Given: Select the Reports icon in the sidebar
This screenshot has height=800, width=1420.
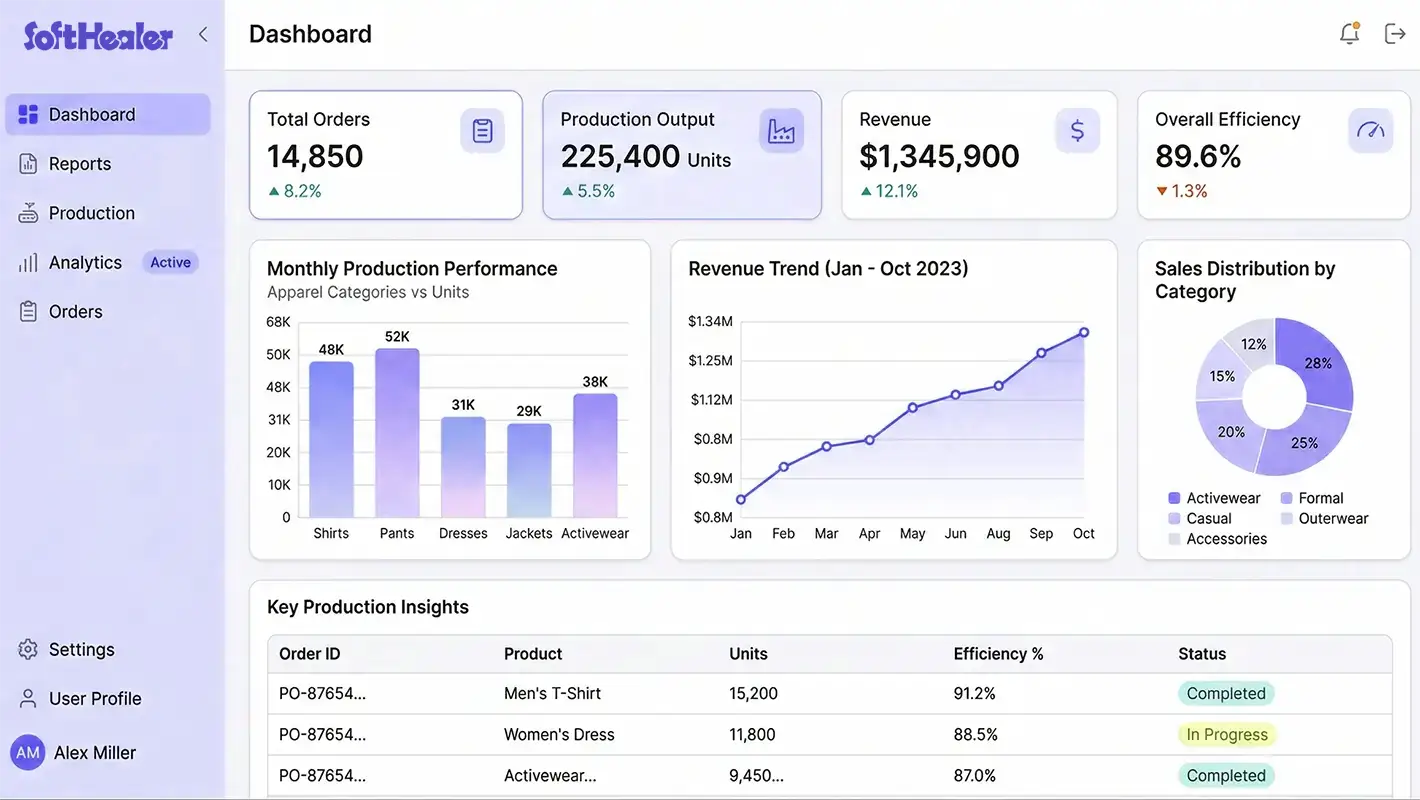Looking at the screenshot, I should [28, 163].
